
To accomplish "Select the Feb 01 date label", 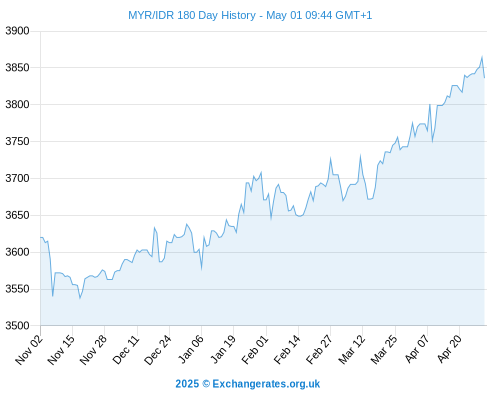I will tap(255, 349).
